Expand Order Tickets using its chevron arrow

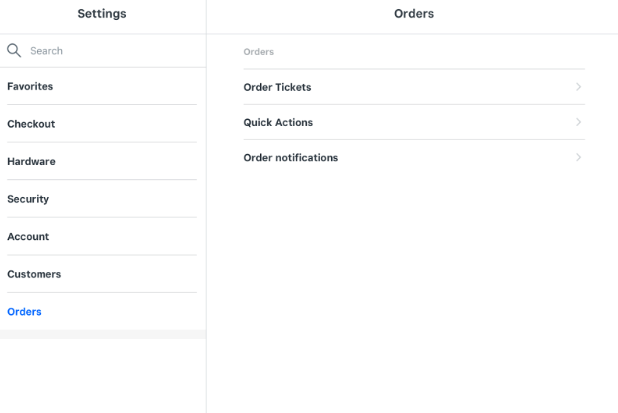(579, 87)
